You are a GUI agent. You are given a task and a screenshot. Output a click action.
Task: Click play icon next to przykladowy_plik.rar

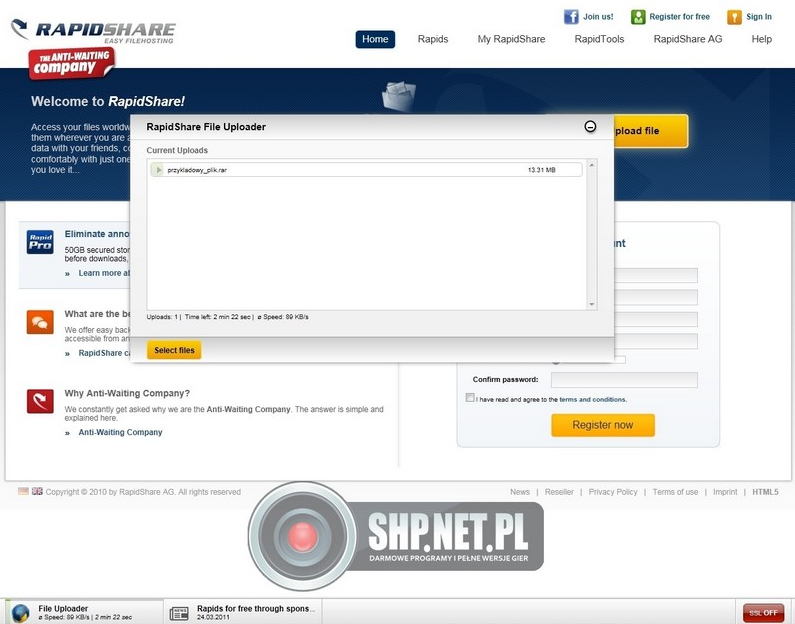158,170
